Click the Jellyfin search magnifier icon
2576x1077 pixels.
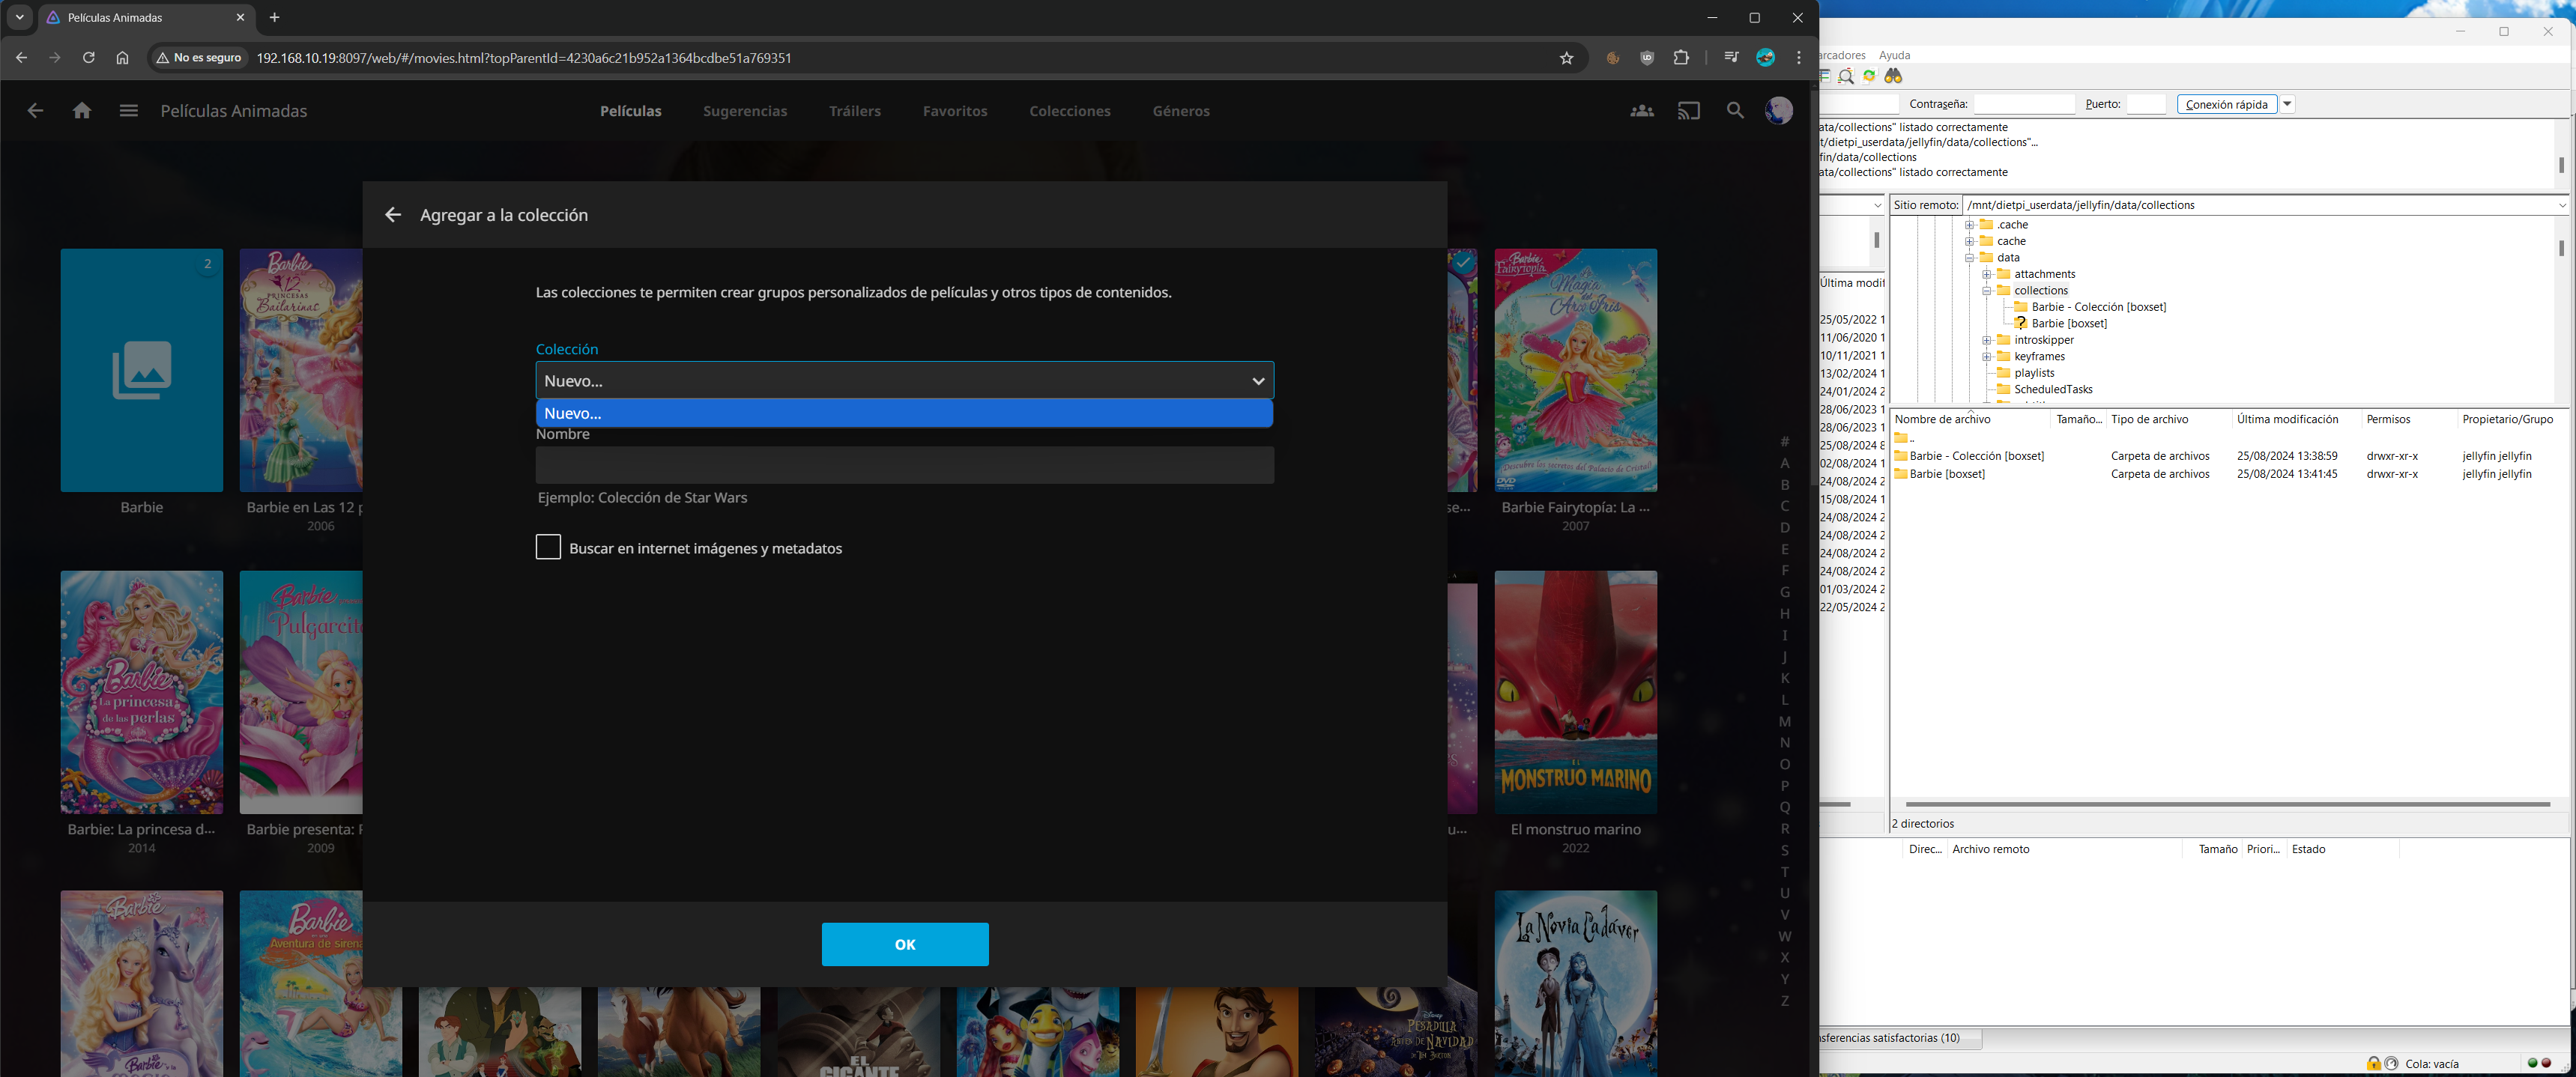point(1735,111)
